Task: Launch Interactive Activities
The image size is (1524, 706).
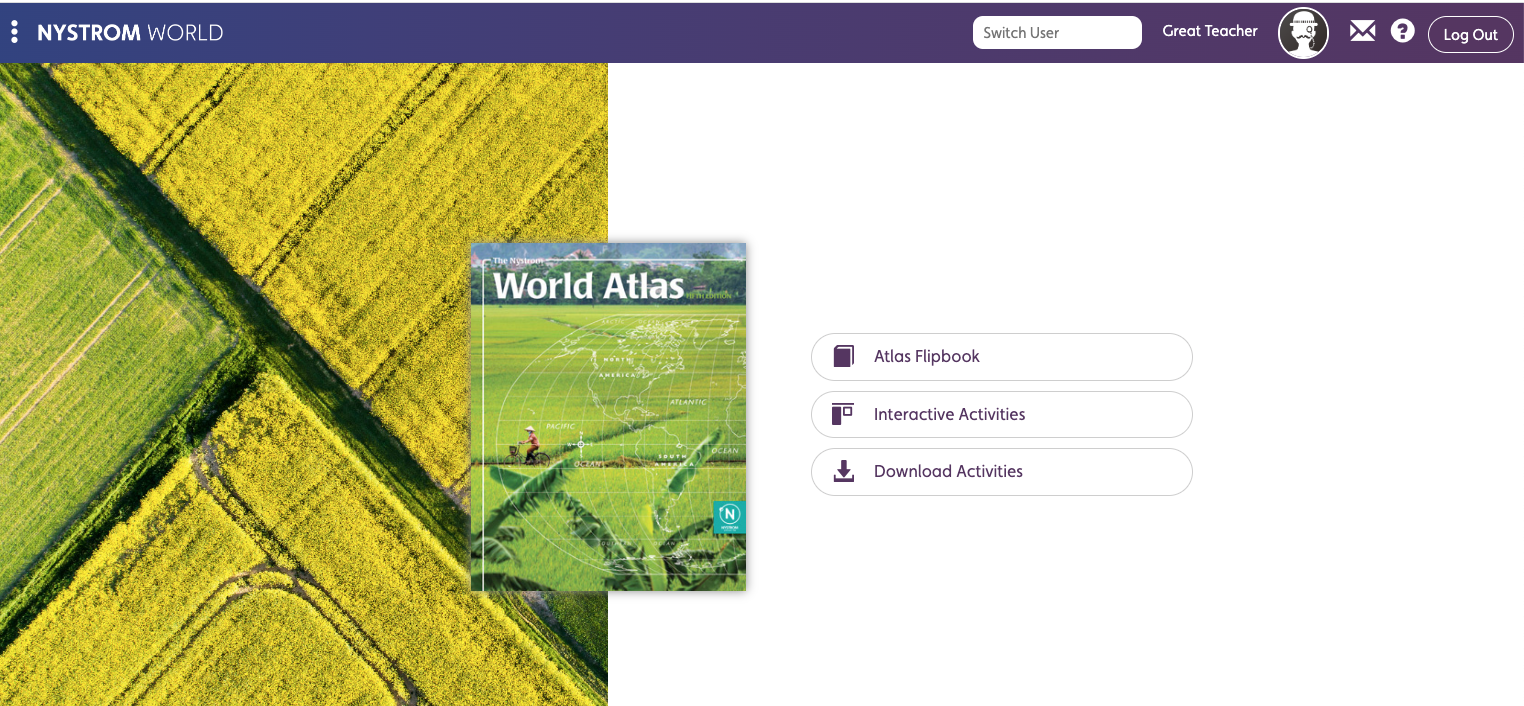Action: [x=1001, y=414]
